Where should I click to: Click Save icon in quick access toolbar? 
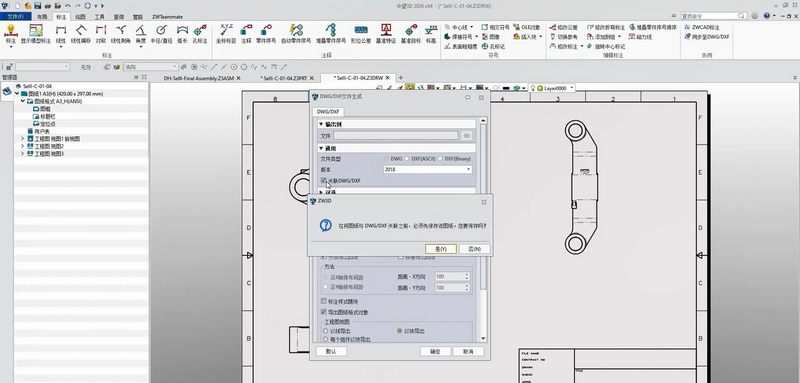pyautogui.click(x=37, y=6)
